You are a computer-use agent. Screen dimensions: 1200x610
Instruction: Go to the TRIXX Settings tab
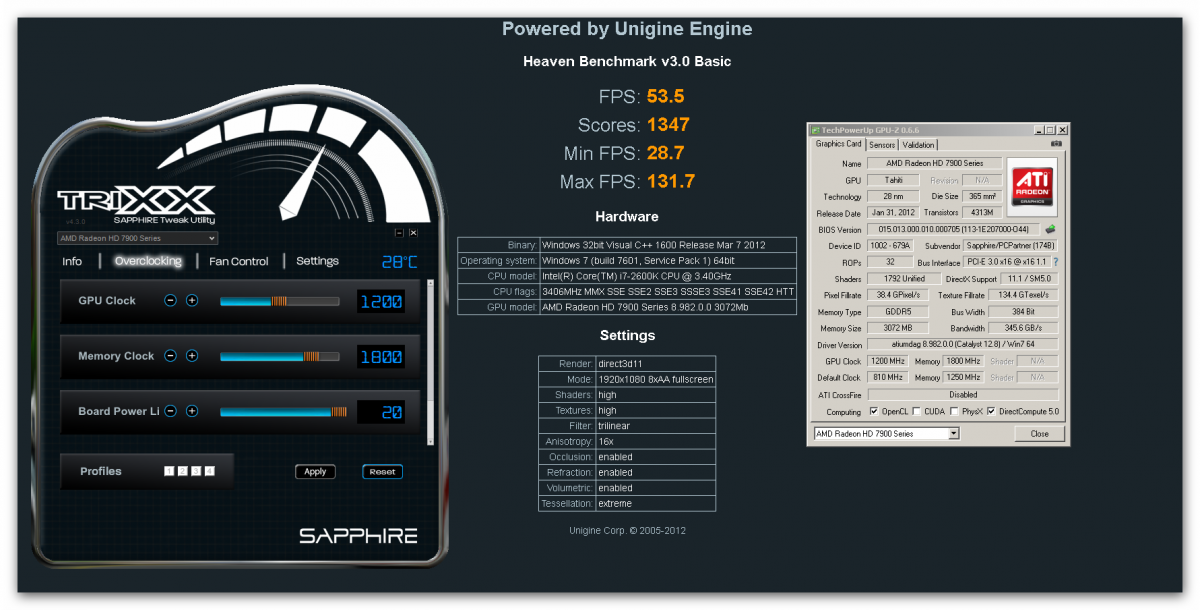pyautogui.click(x=317, y=261)
